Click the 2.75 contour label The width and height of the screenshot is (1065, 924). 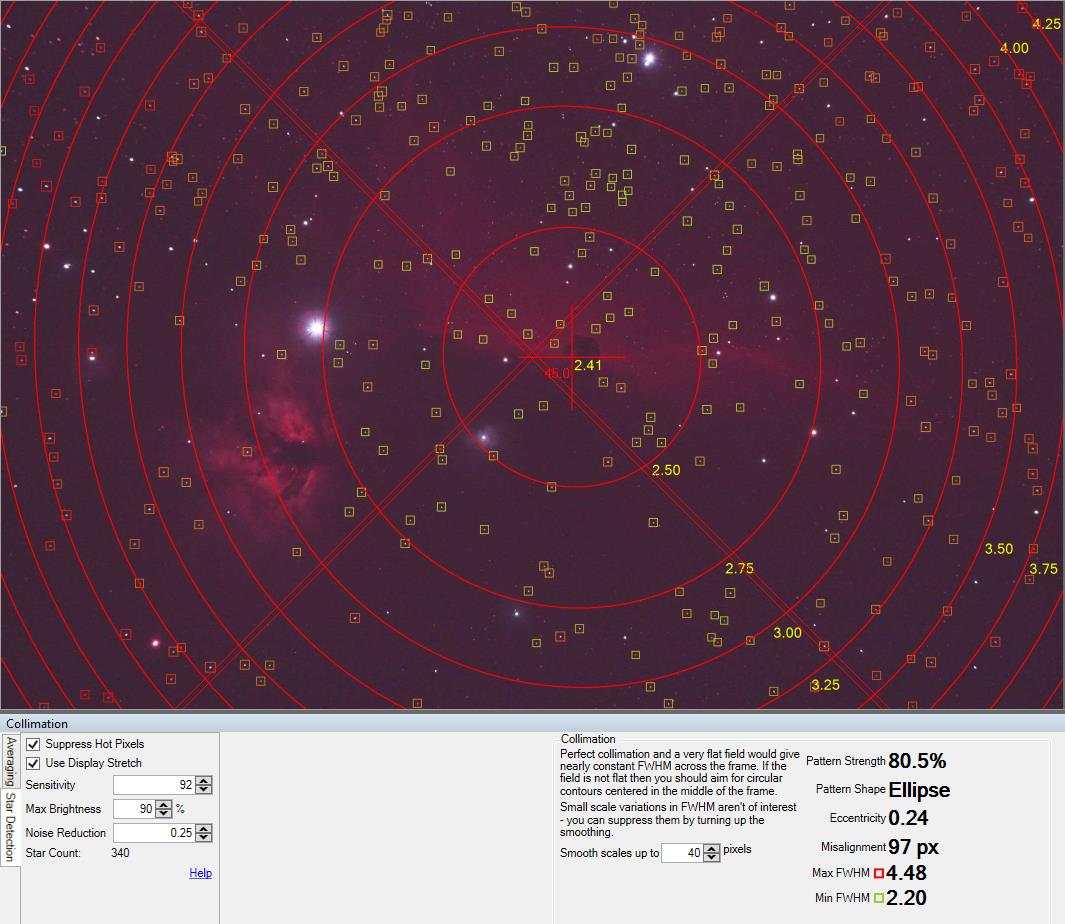pyautogui.click(x=739, y=568)
